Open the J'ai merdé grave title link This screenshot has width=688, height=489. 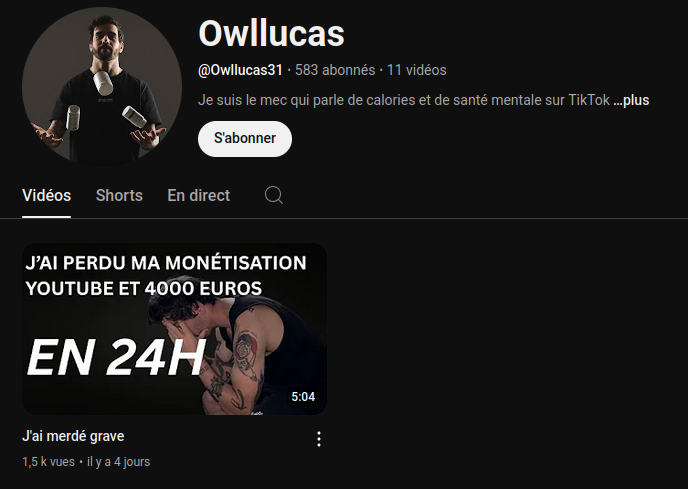tap(73, 436)
